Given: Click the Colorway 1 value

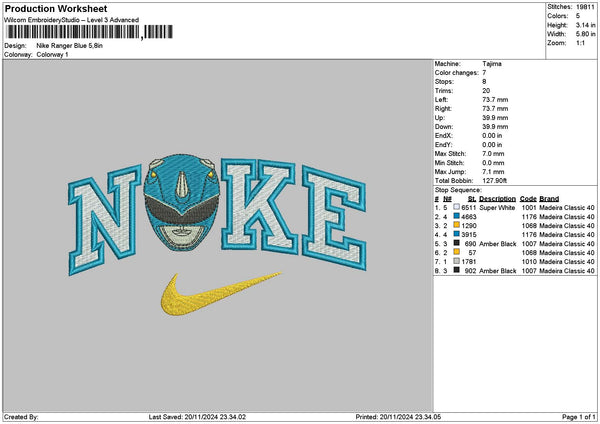Looking at the screenshot, I should tap(52, 55).
